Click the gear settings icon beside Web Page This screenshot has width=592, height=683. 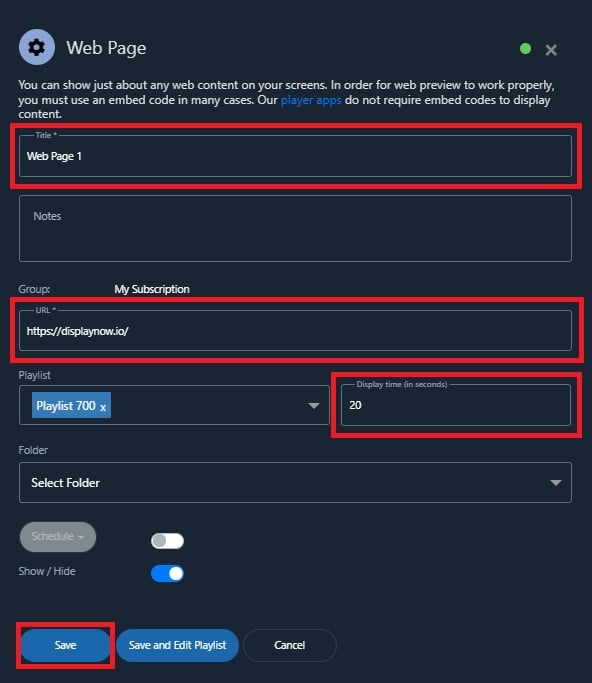pos(37,47)
